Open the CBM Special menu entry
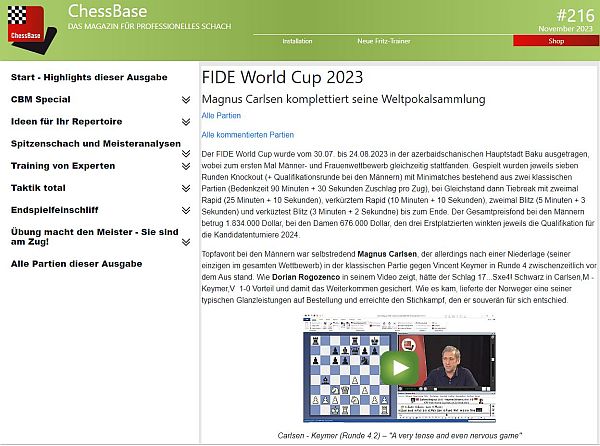Screen dimensions: 600x446 click(x=41, y=99)
